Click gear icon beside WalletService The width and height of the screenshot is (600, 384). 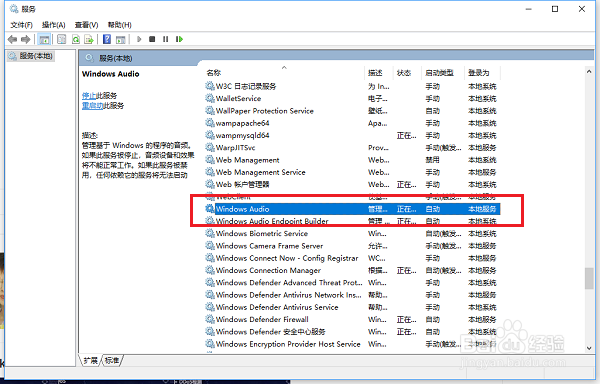210,98
